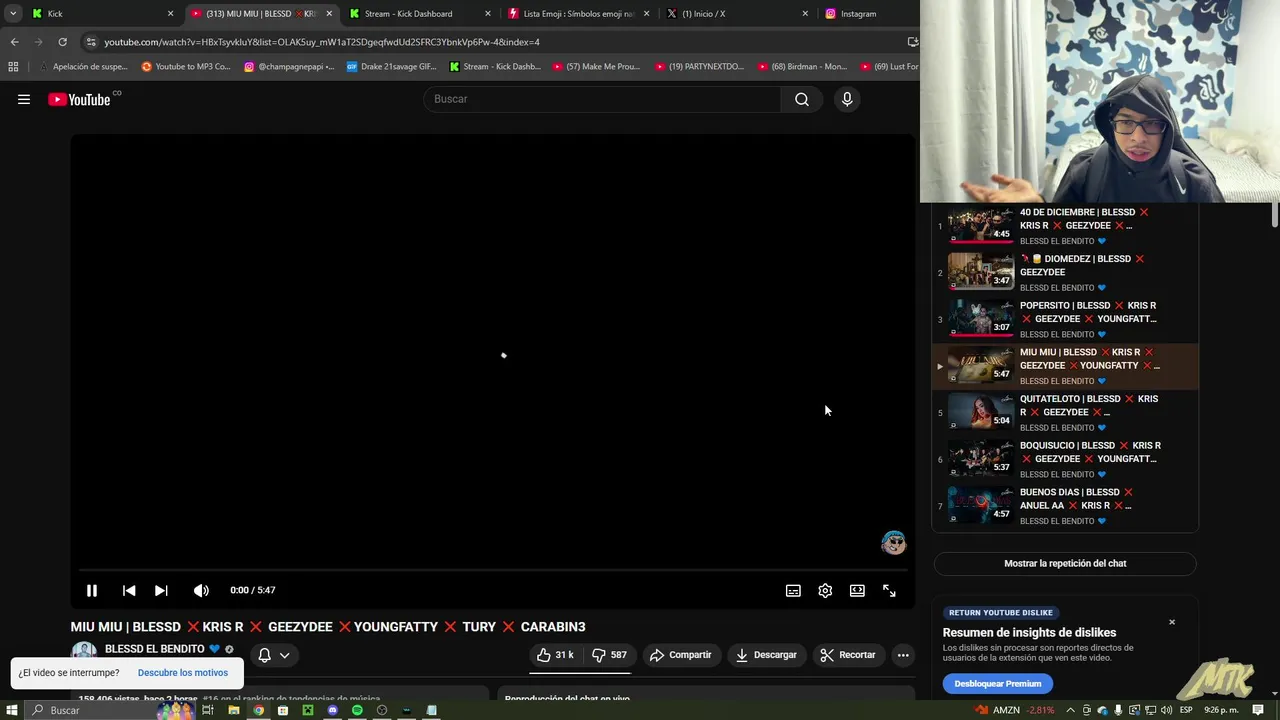Switch to theater mode
Image resolution: width=1280 pixels, height=720 pixels.
click(857, 590)
